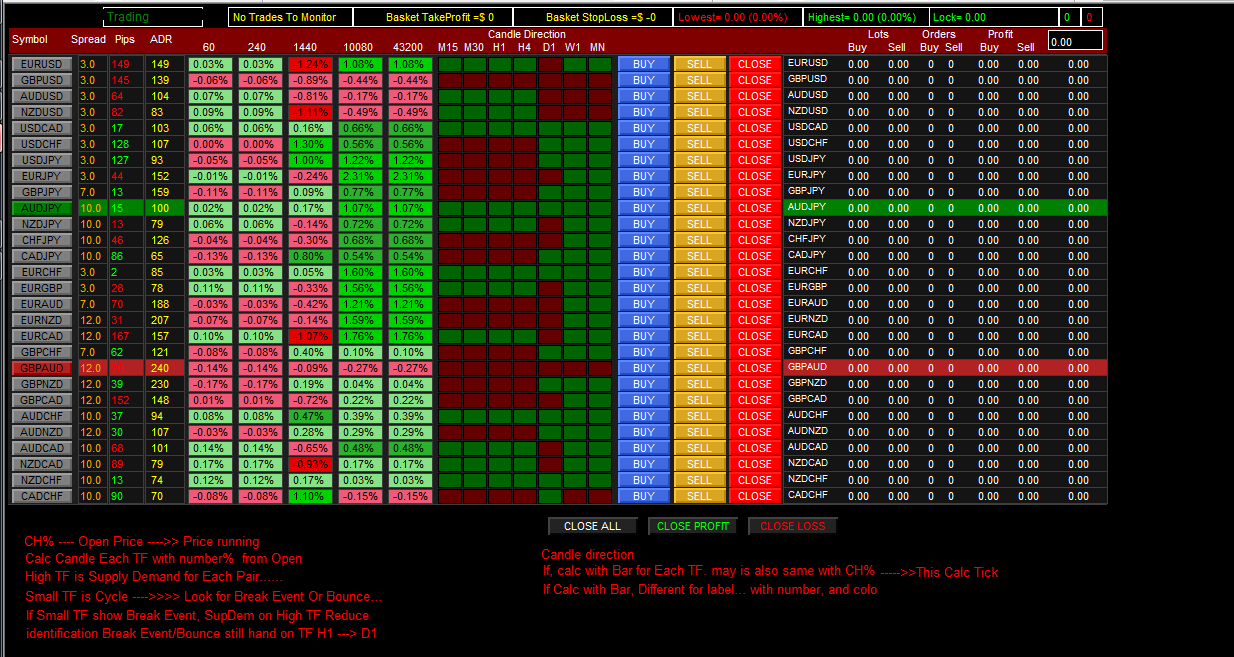This screenshot has width=1234, height=657.
Task: Click SELL button for EURNZD row
Action: (x=699, y=320)
